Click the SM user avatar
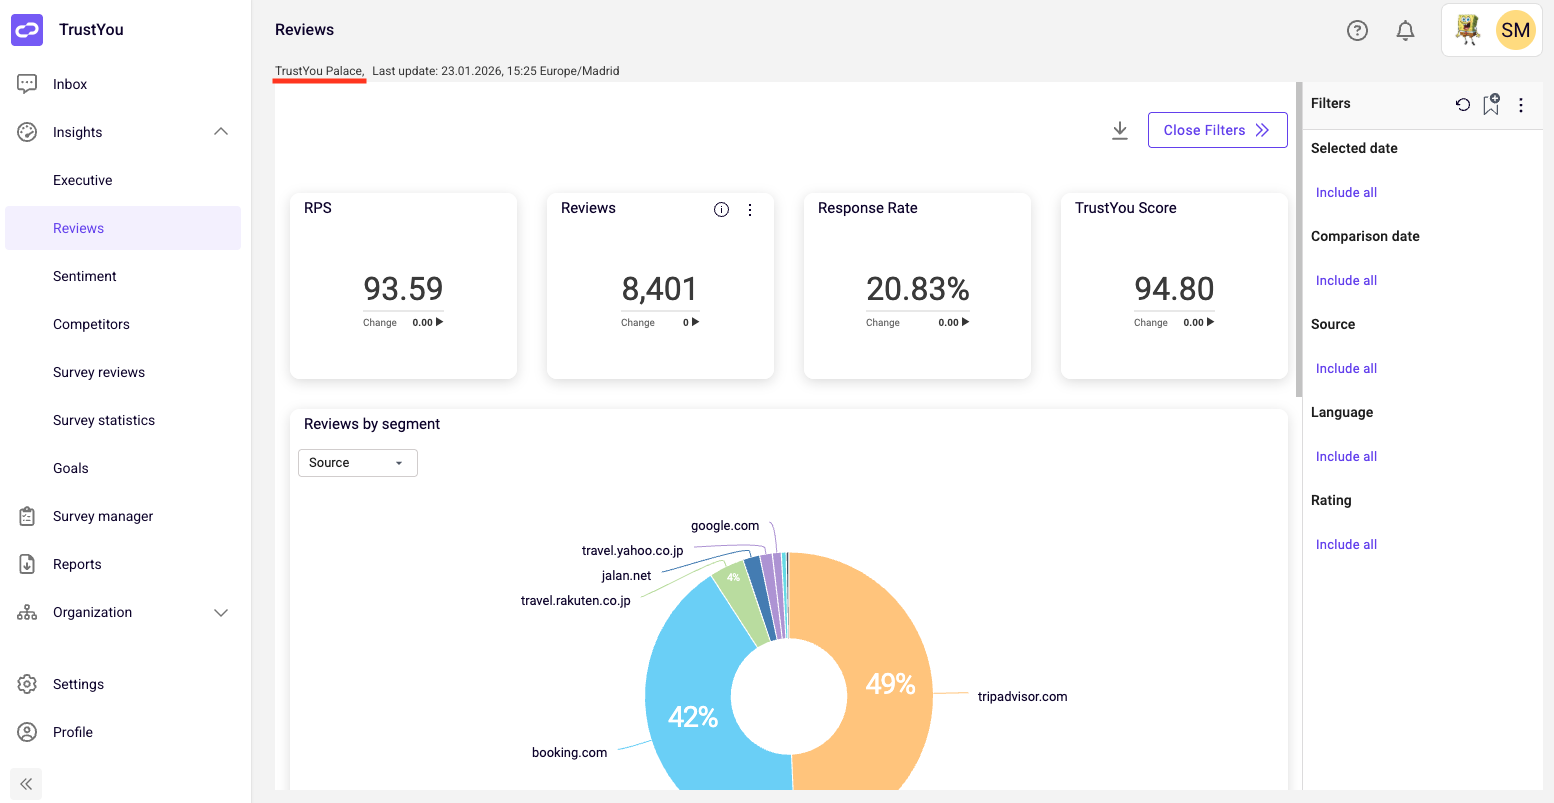The height and width of the screenshot is (803, 1554). tap(1515, 30)
